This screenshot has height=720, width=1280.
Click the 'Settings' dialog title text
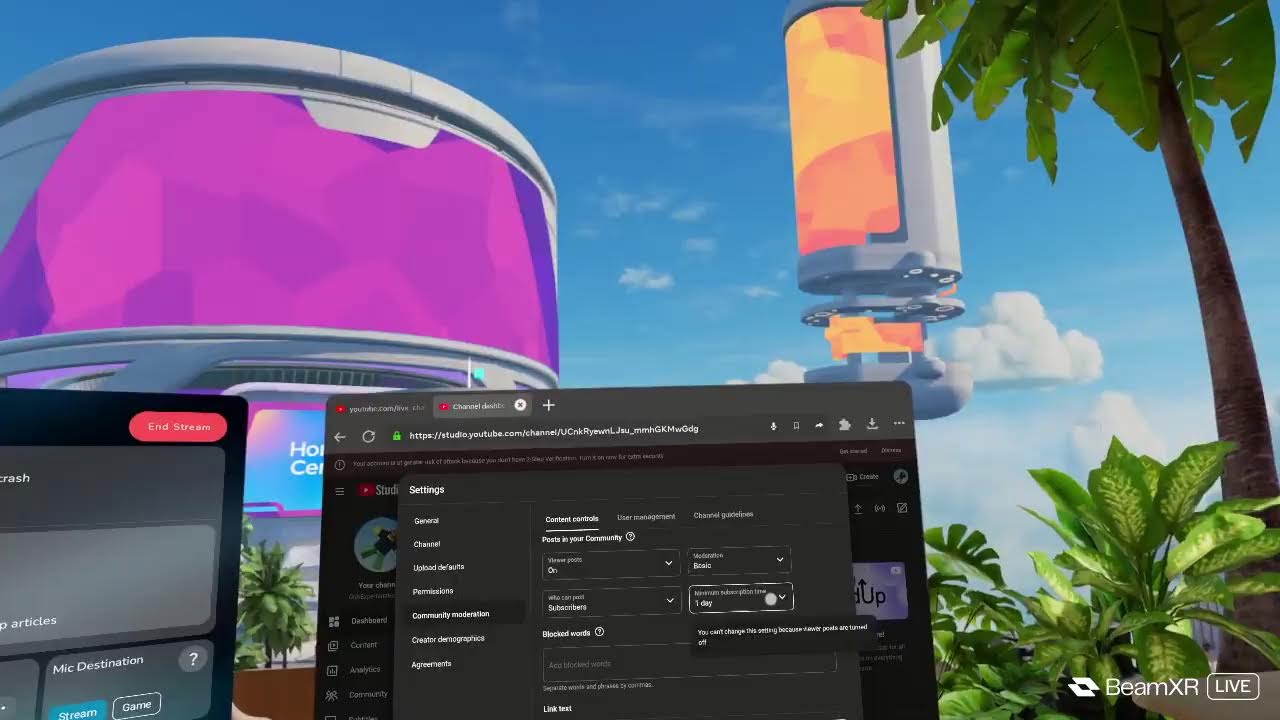click(426, 490)
